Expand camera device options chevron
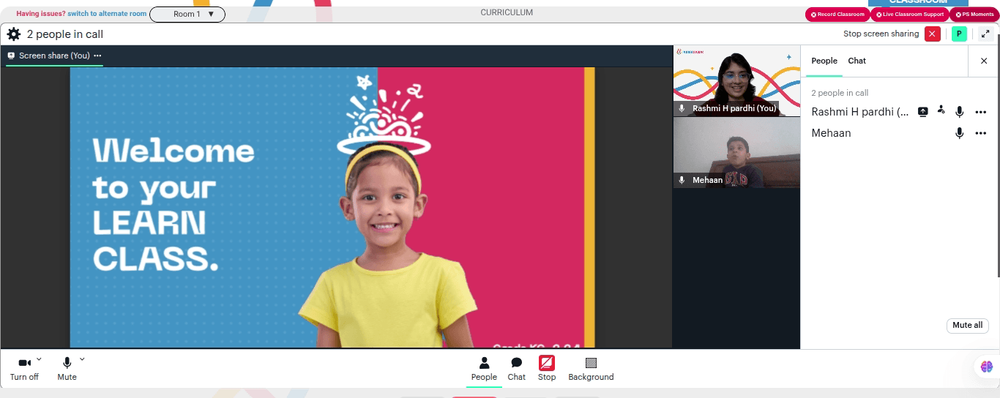The height and width of the screenshot is (398, 1000). pyautogui.click(x=39, y=359)
